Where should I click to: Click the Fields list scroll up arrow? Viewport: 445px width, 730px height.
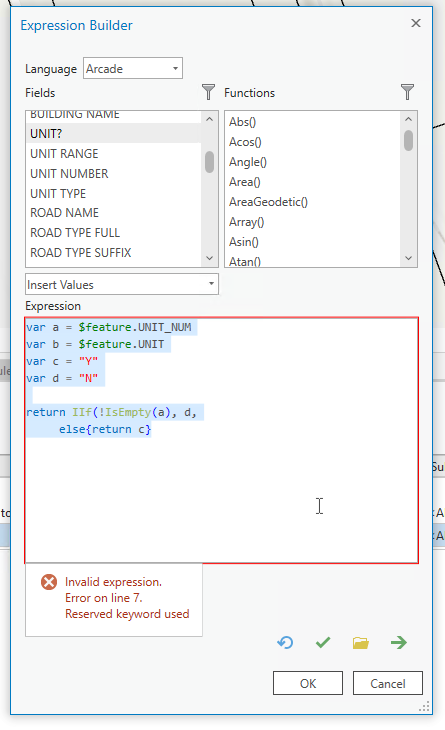point(209,119)
